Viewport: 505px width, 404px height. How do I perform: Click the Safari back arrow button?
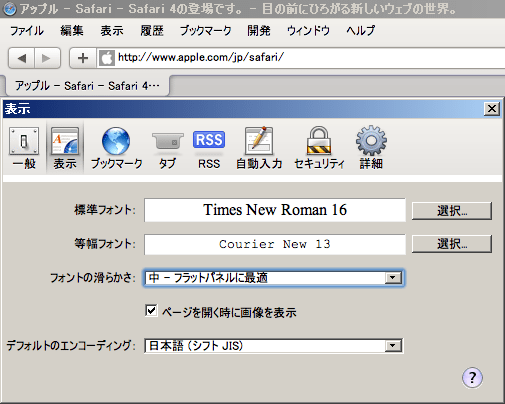click(x=21, y=58)
